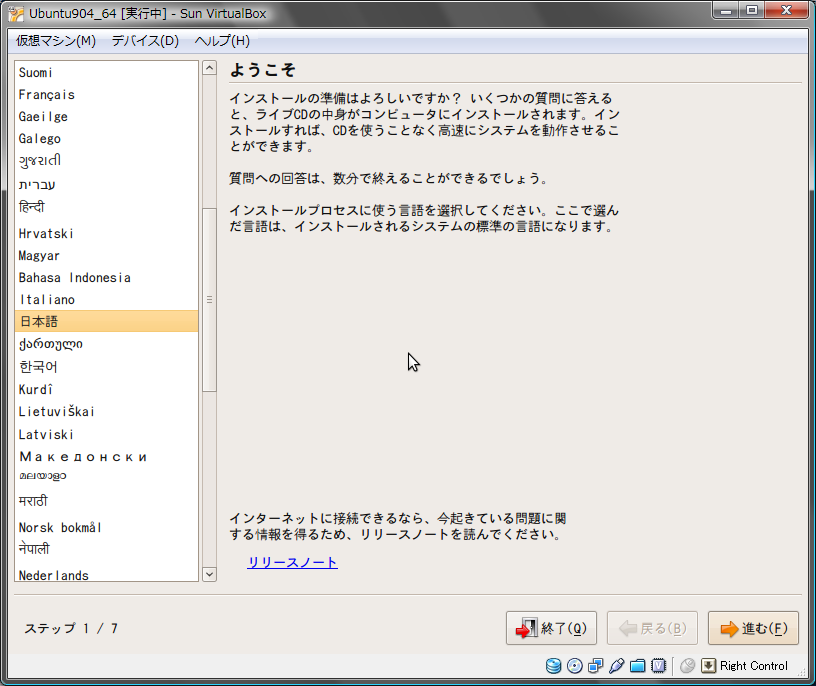Viewport: 816px width, 686px height.
Task: Select Norsk bokmål in the language list
Action: coord(107,528)
